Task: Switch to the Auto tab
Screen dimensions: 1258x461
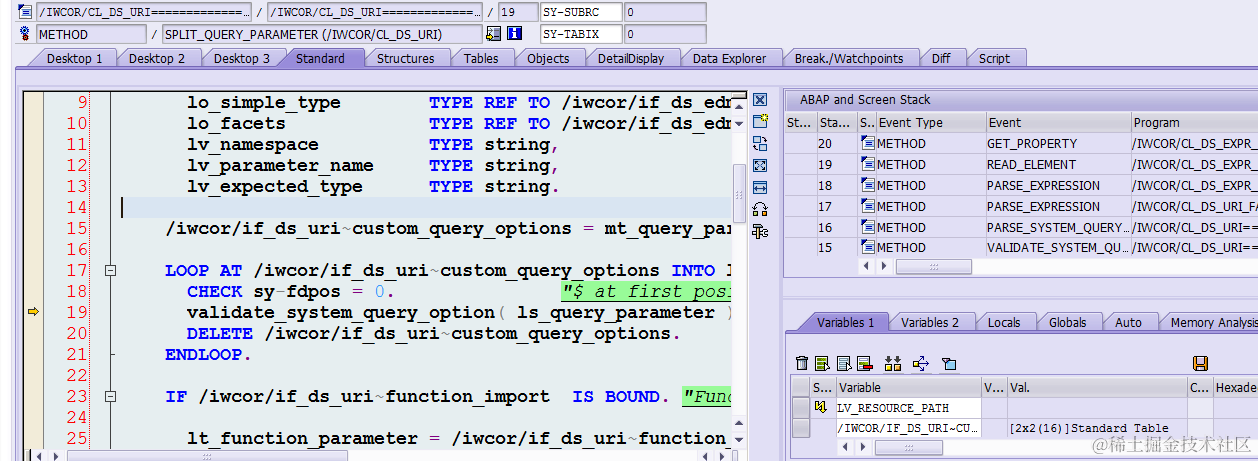Action: [x=1128, y=322]
